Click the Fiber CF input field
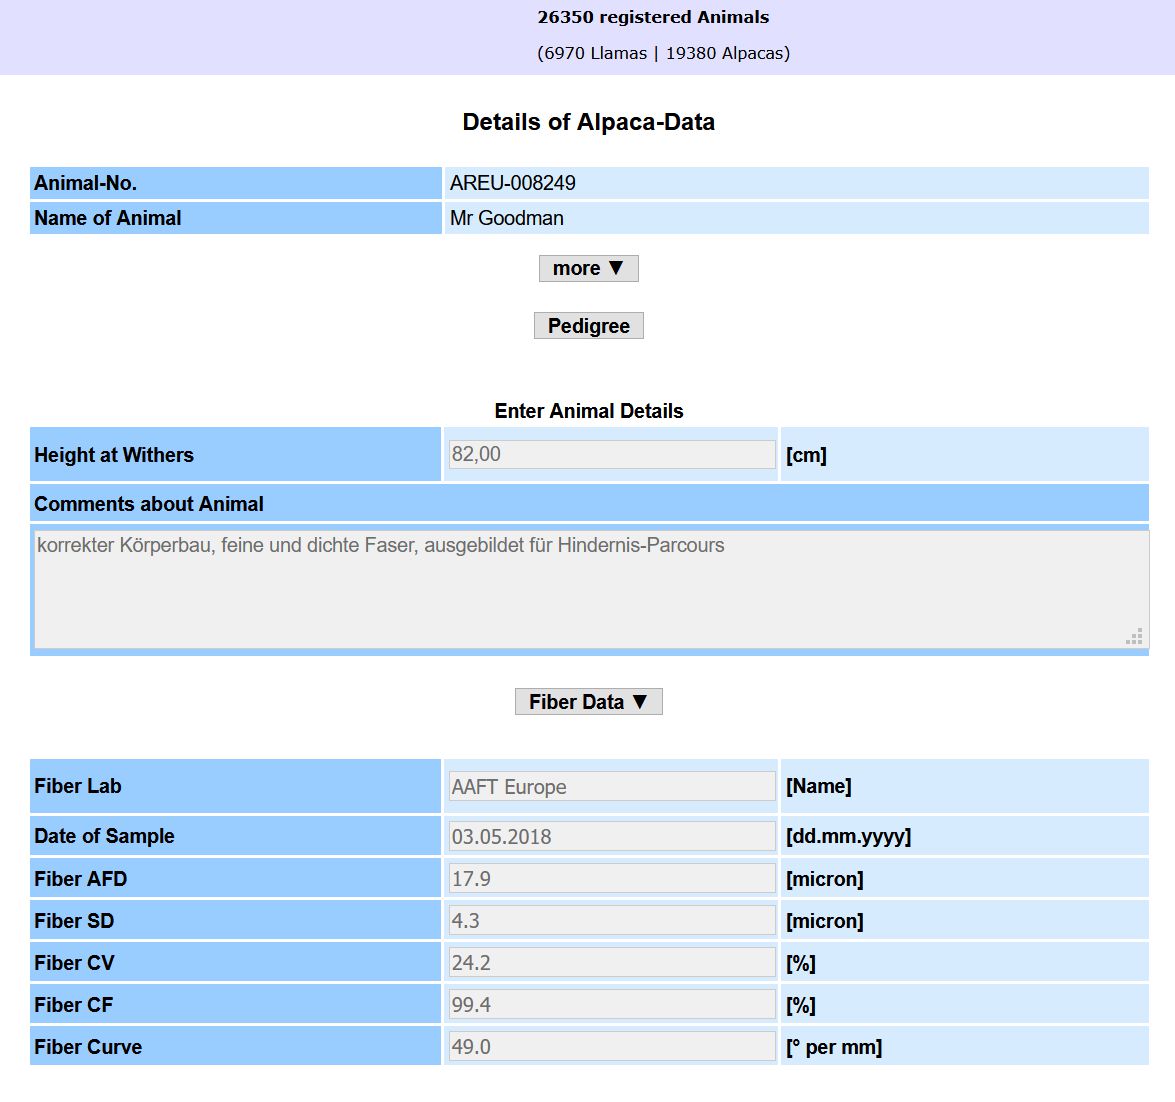The width and height of the screenshot is (1175, 1102). [x=612, y=1004]
